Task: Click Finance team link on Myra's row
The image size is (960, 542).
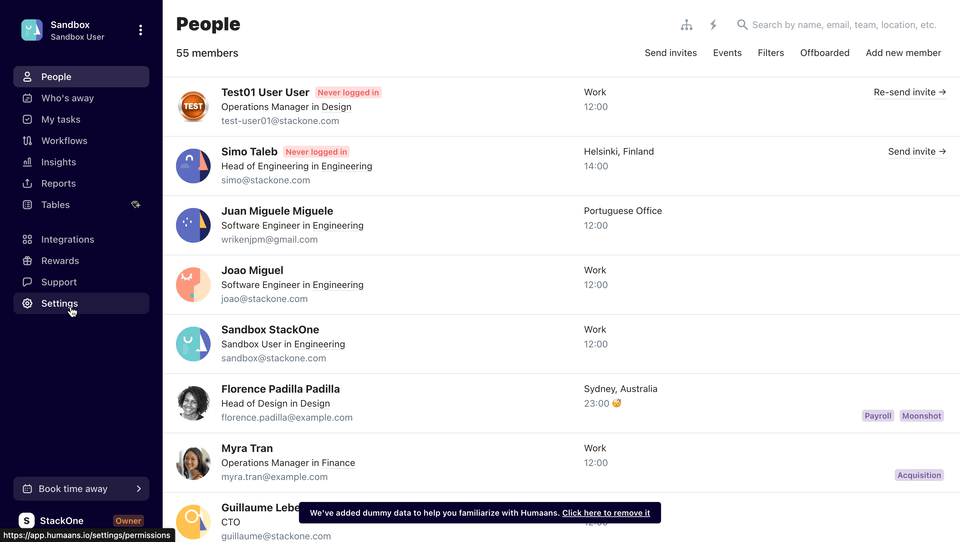Action: click(x=339, y=463)
